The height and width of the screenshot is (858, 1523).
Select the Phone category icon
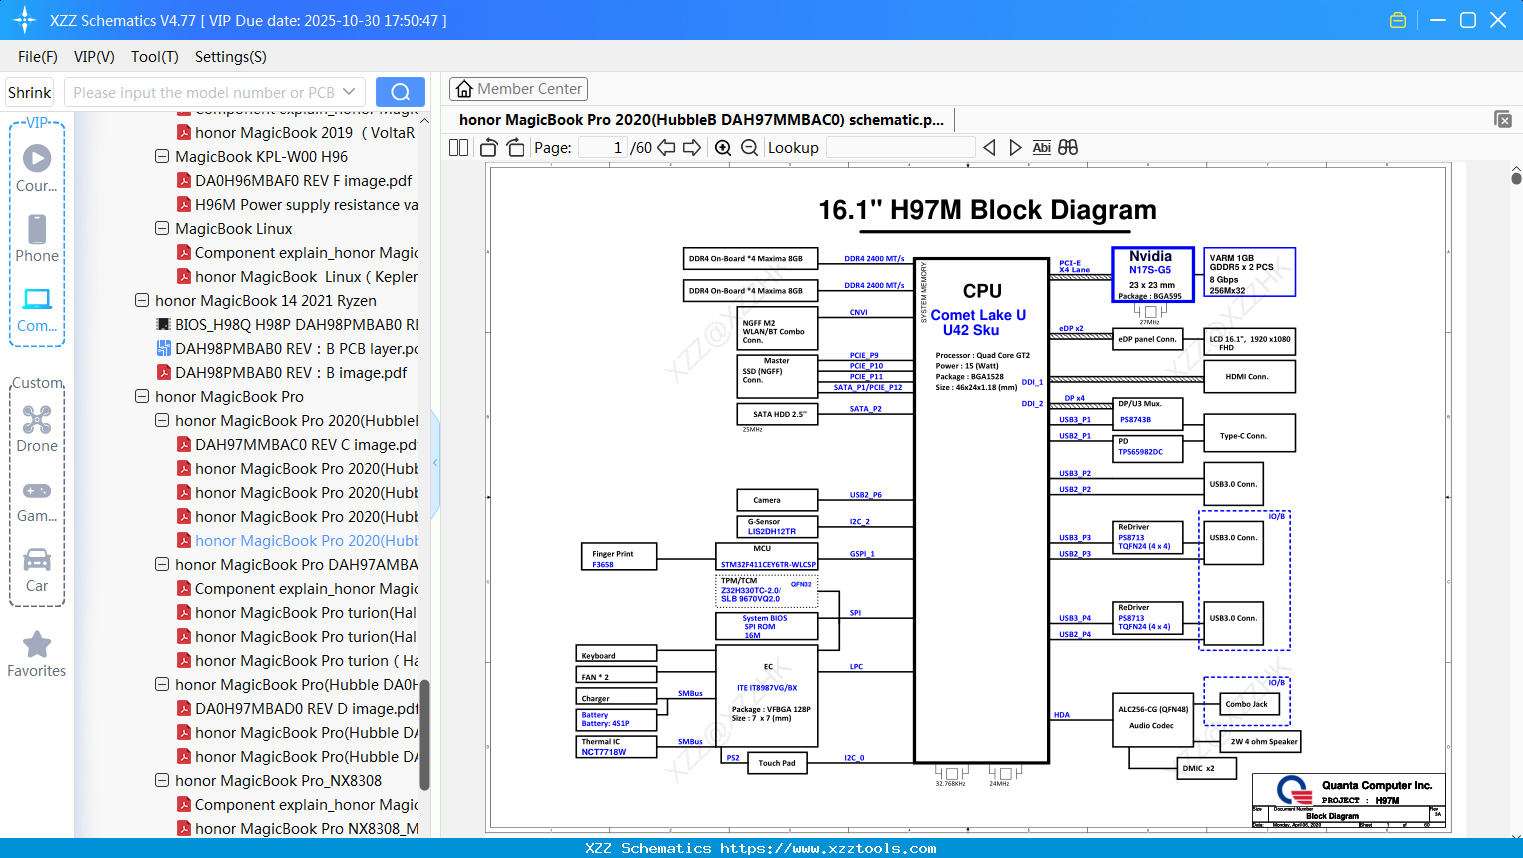pos(37,238)
